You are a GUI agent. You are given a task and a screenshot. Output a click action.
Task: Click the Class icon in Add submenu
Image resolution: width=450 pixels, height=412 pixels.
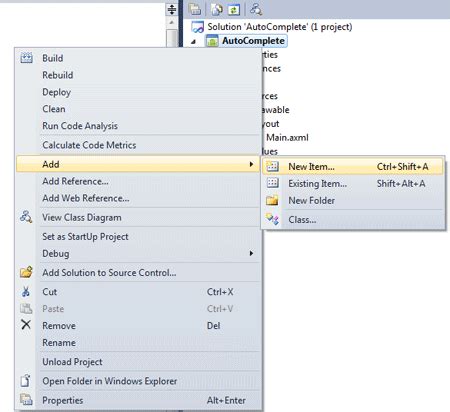[x=272, y=219]
